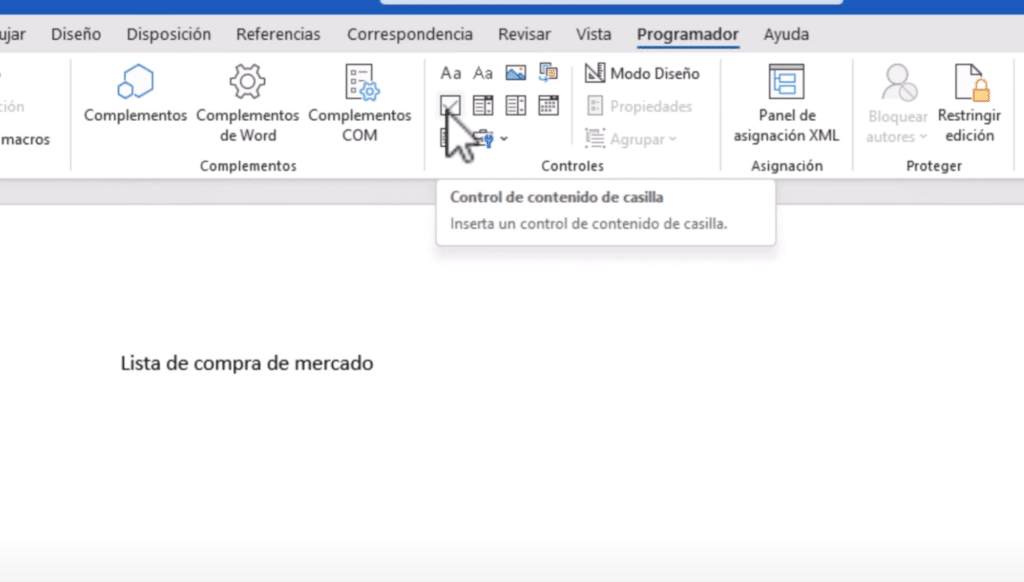The width and height of the screenshot is (1024, 582).
Task: Switch to the Referencias tab
Action: click(278, 34)
